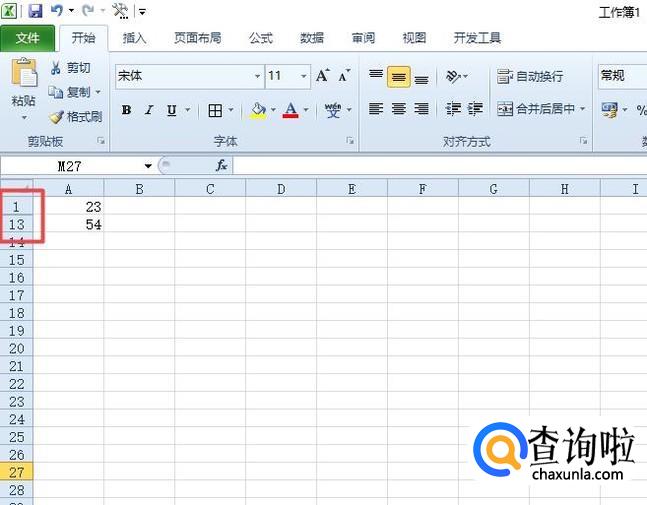Toggle Underline formatting

tap(172, 110)
